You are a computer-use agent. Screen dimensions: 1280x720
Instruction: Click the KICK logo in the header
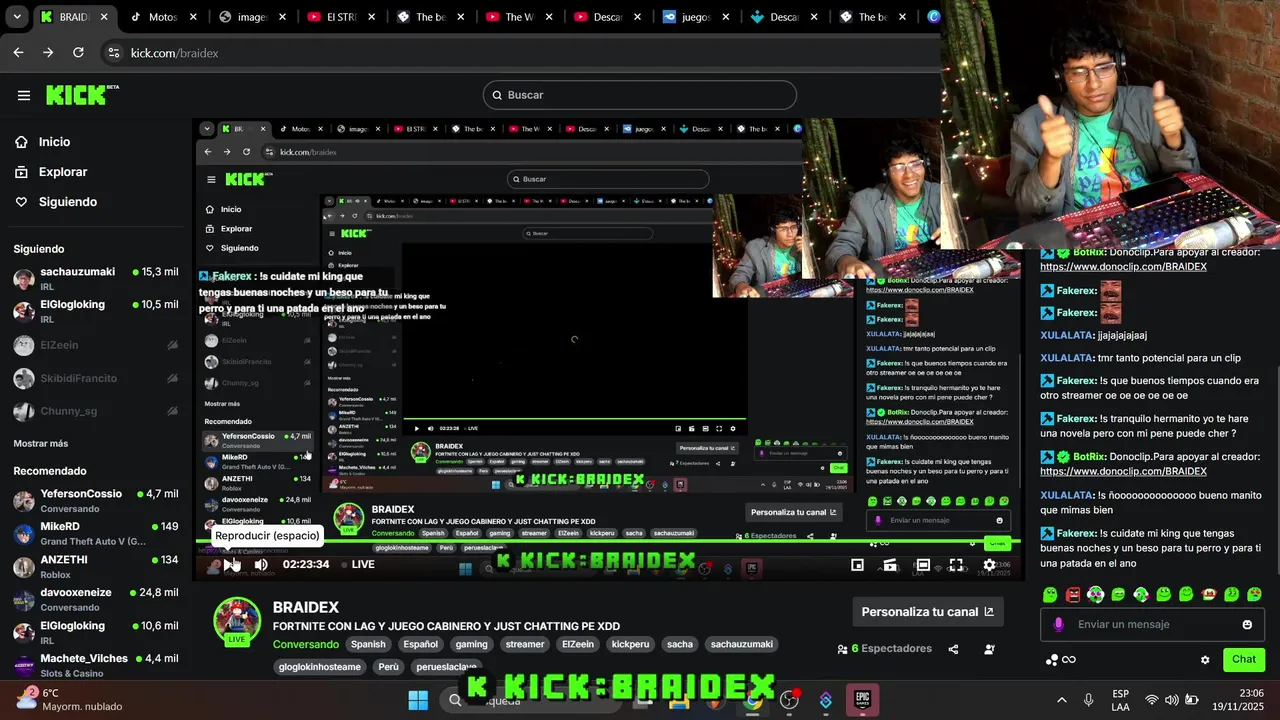click(x=82, y=95)
